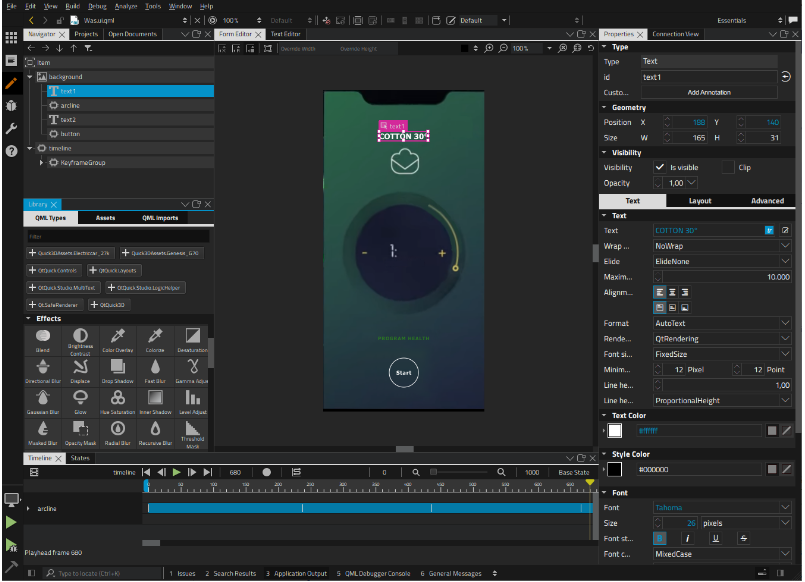Expand the KeyframeGroup tree item

coord(41,162)
